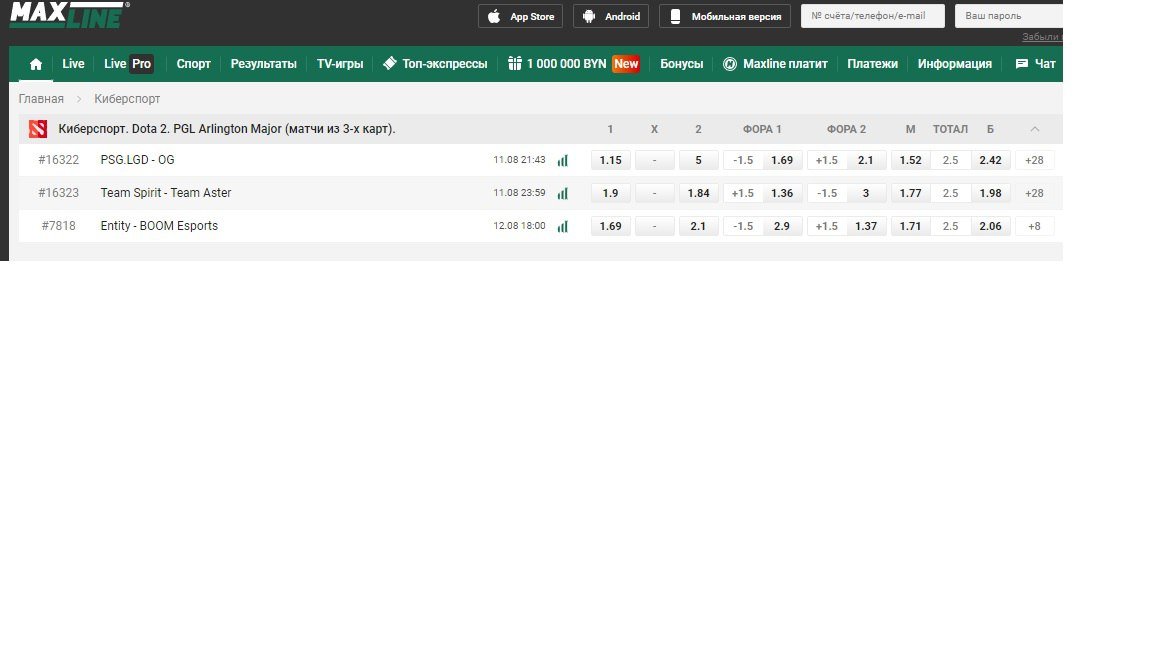Click the home icon in navigation bar
The height and width of the screenshot is (648, 1152).
[36, 64]
